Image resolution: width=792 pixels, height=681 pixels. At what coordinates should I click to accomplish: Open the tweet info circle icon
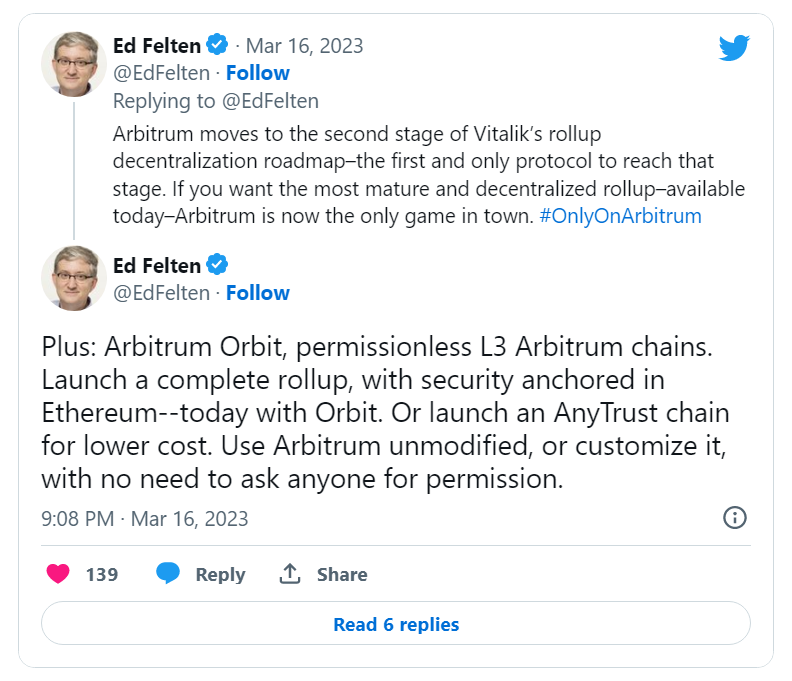pyautogui.click(x=734, y=517)
